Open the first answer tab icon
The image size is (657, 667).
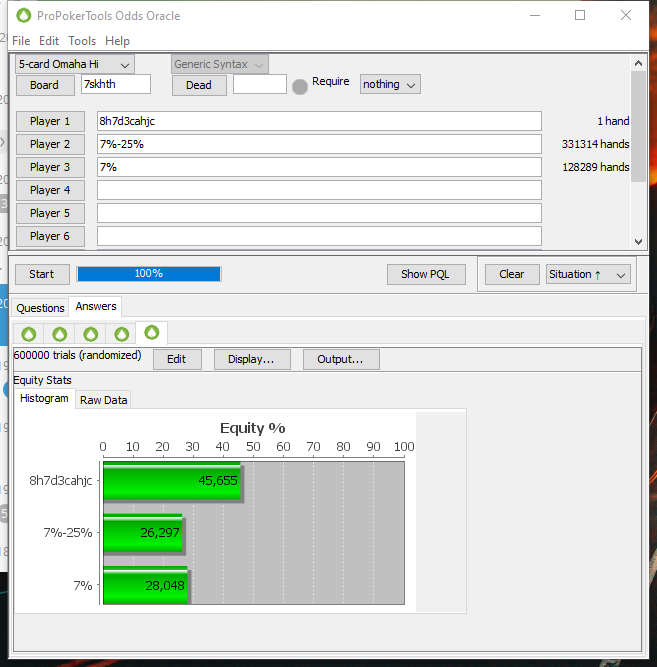[x=29, y=334]
